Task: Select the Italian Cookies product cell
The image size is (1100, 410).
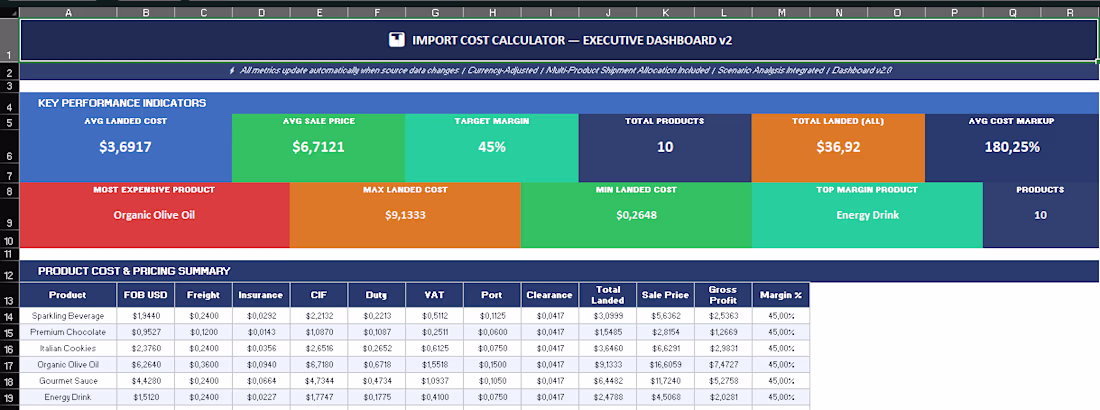Action: [68, 348]
